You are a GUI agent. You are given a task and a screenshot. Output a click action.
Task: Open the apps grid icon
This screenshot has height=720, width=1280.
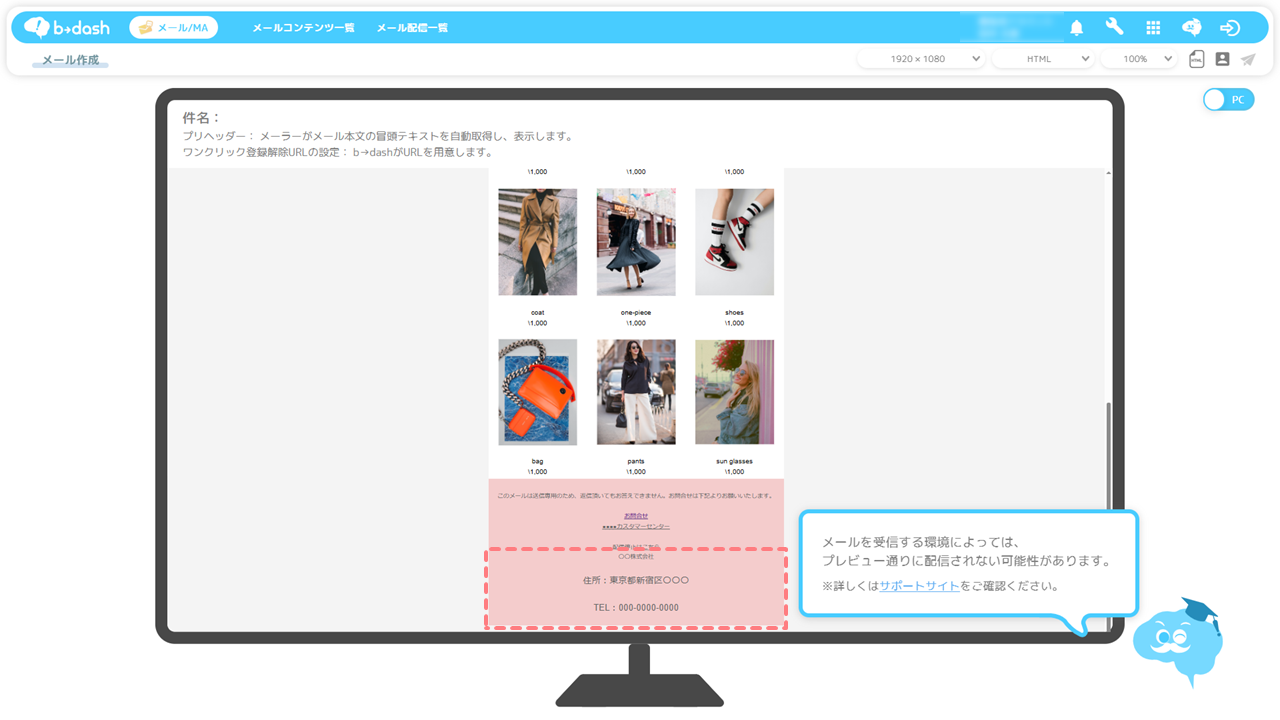coord(1153,28)
